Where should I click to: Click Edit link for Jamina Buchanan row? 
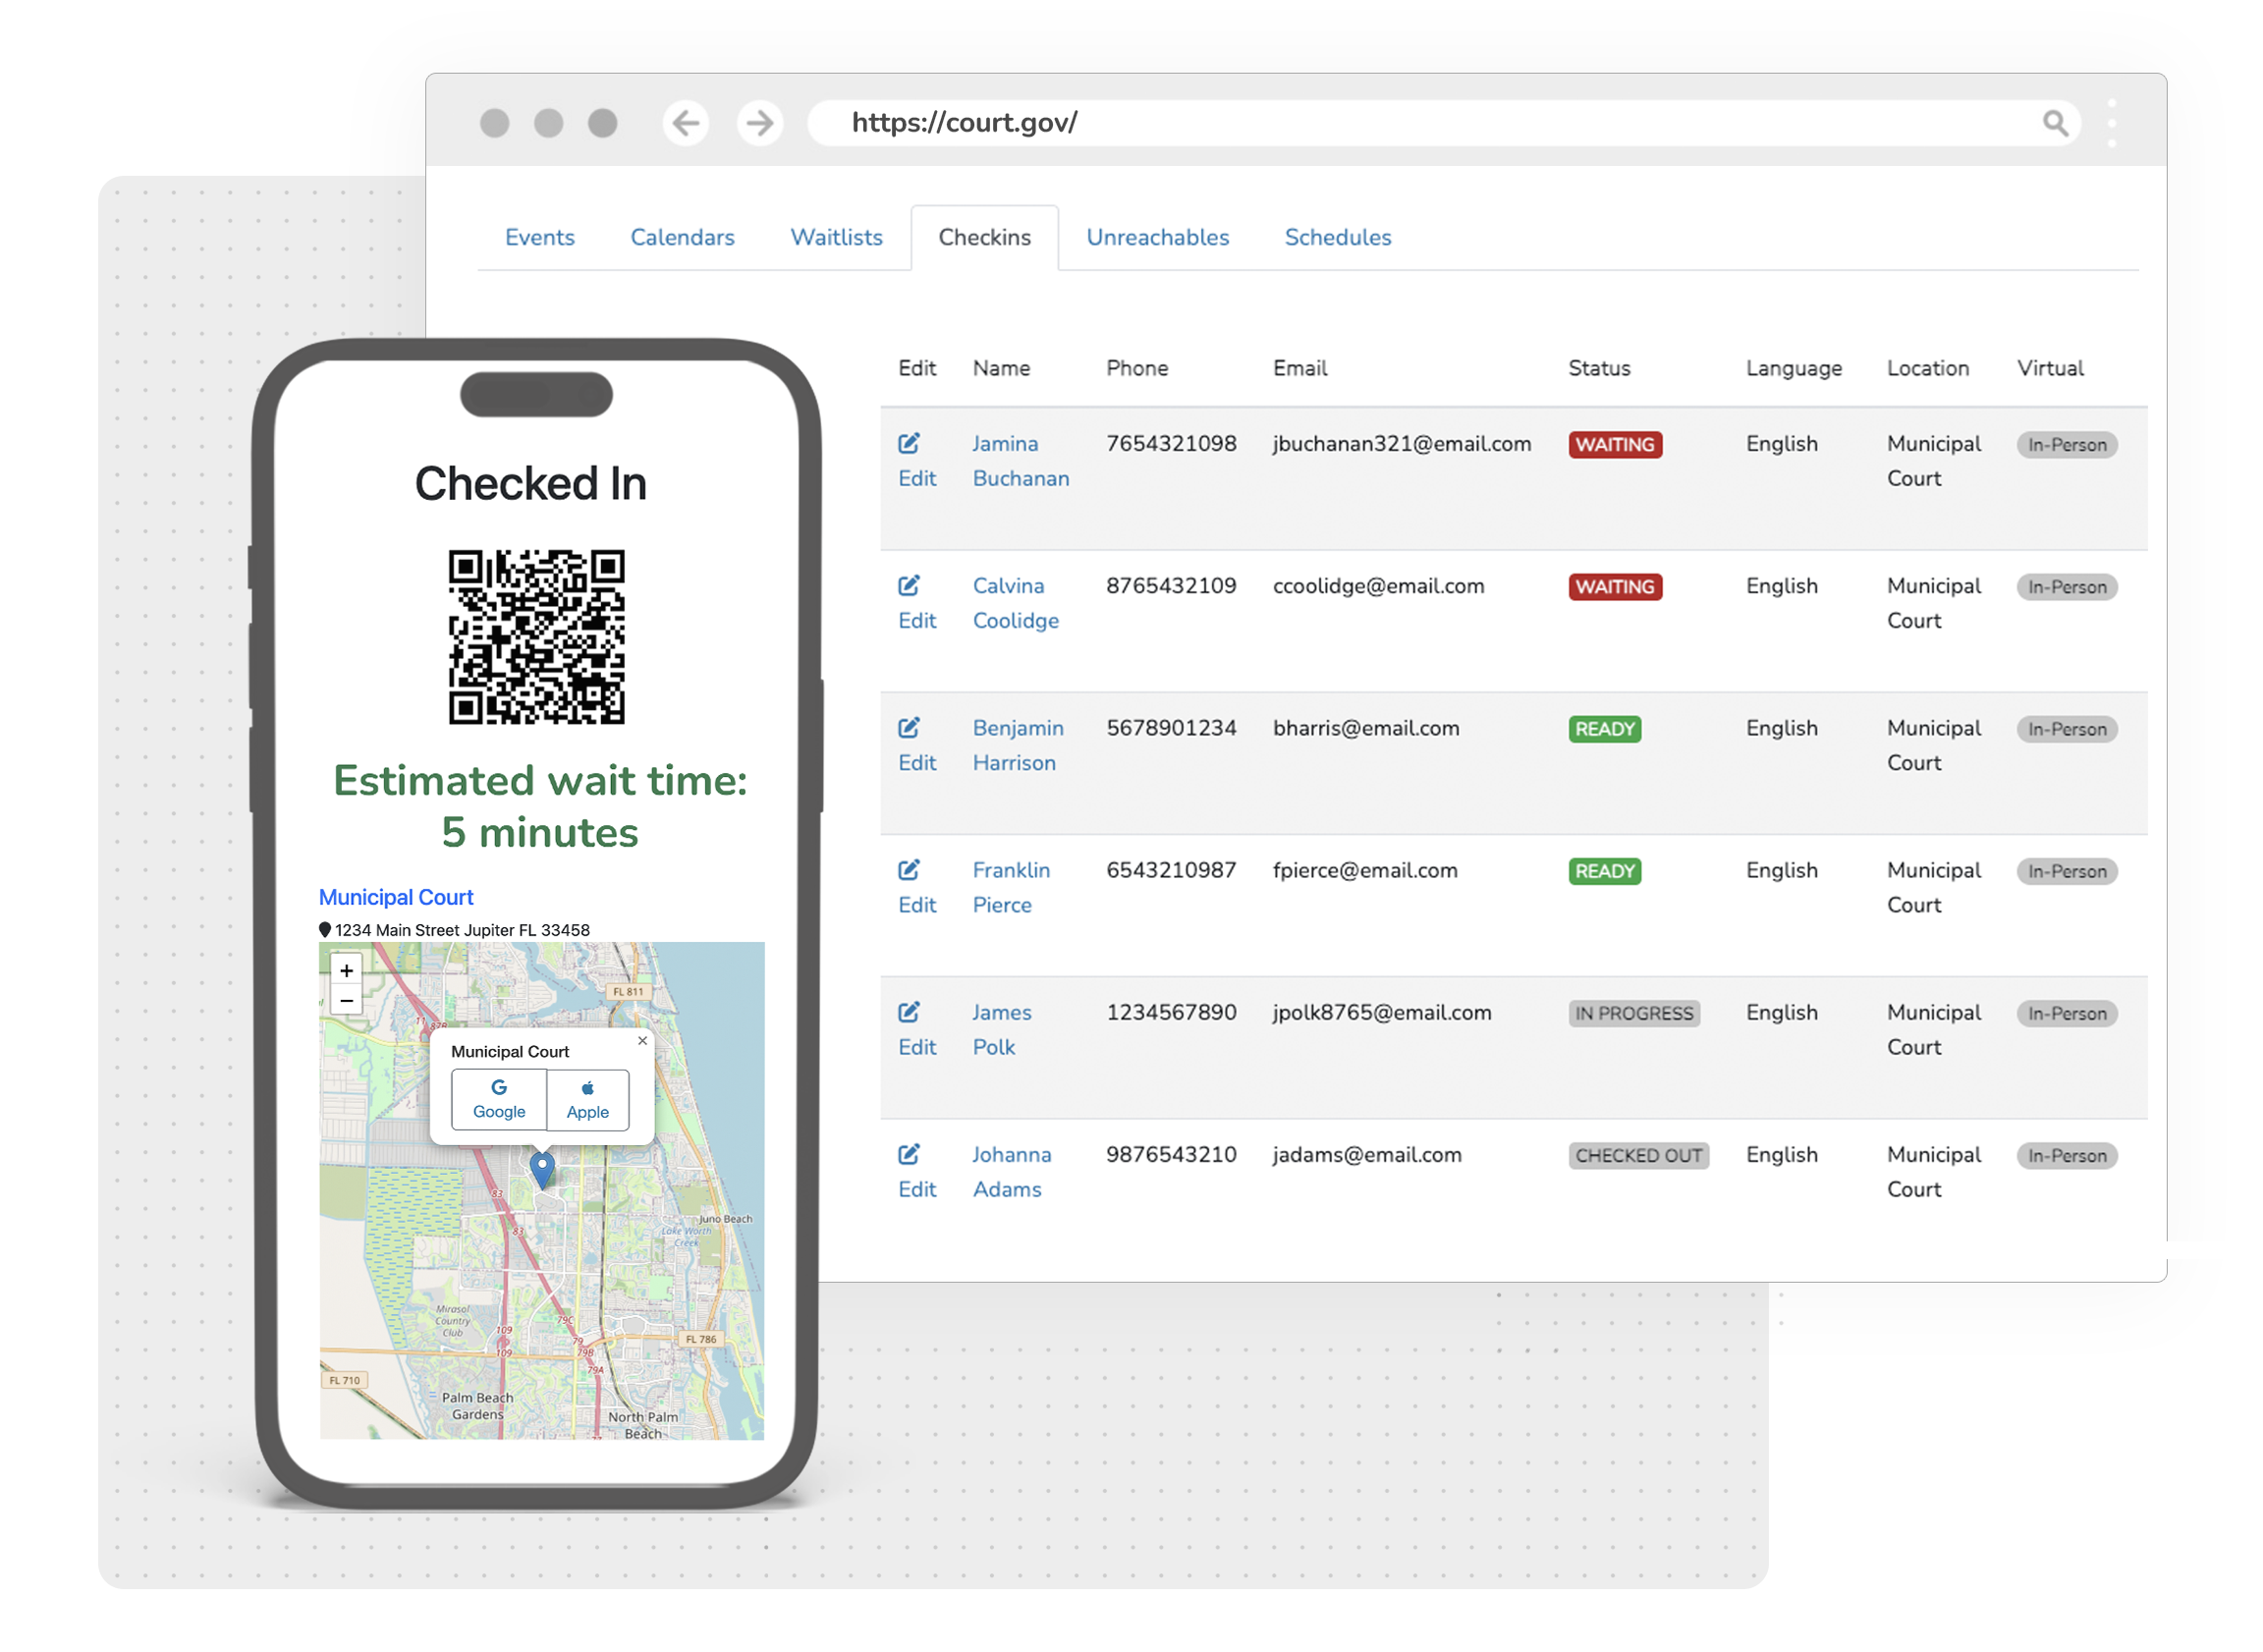[916, 478]
